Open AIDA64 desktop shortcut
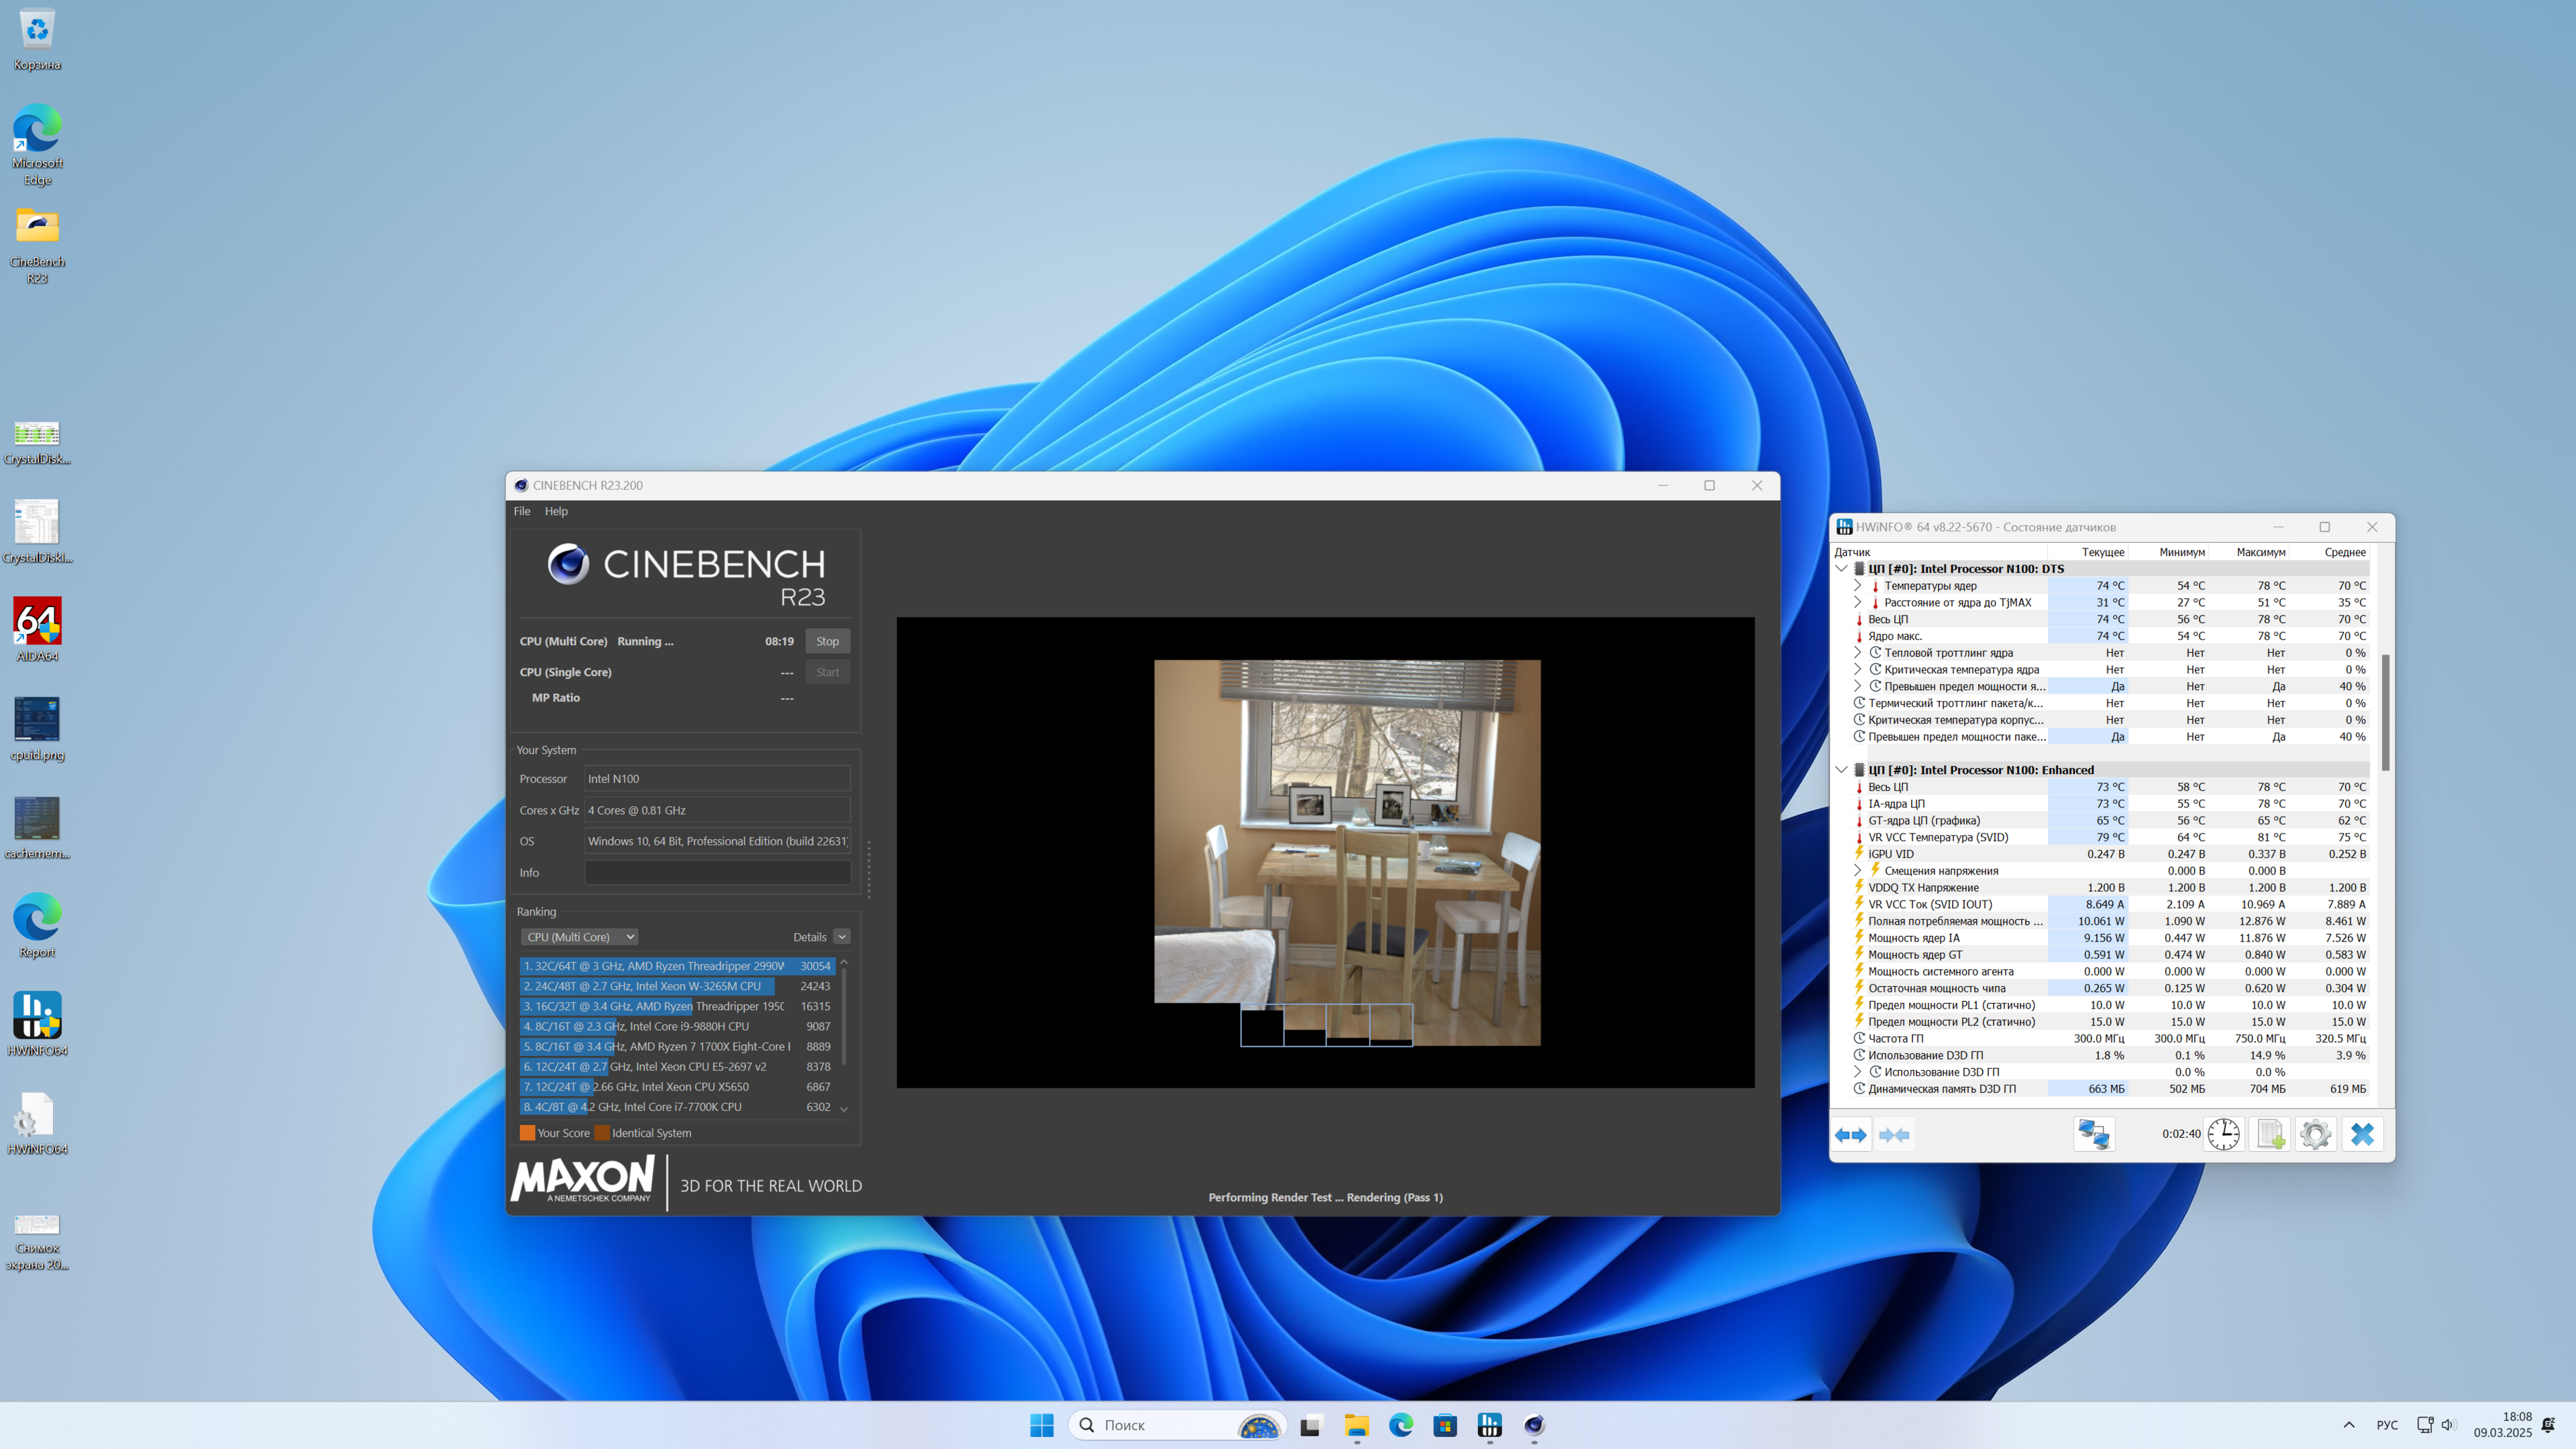 point(37,622)
